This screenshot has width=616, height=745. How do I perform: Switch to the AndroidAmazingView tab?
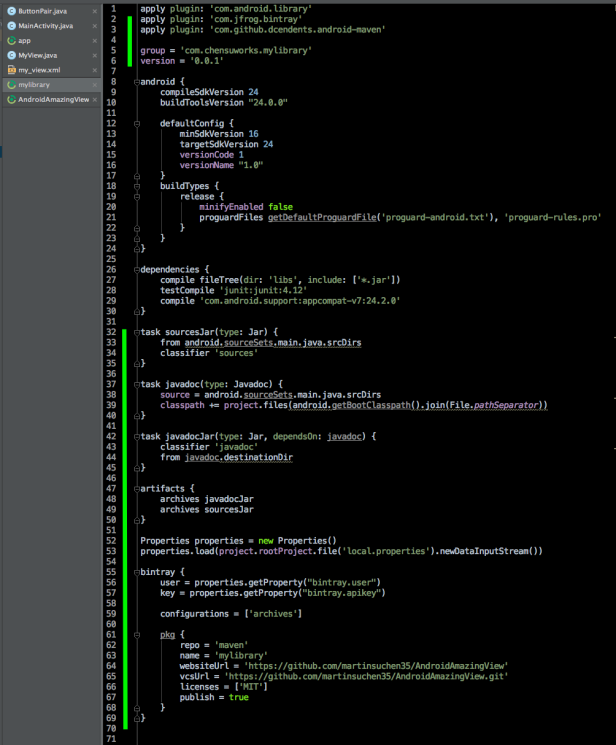click(51, 99)
